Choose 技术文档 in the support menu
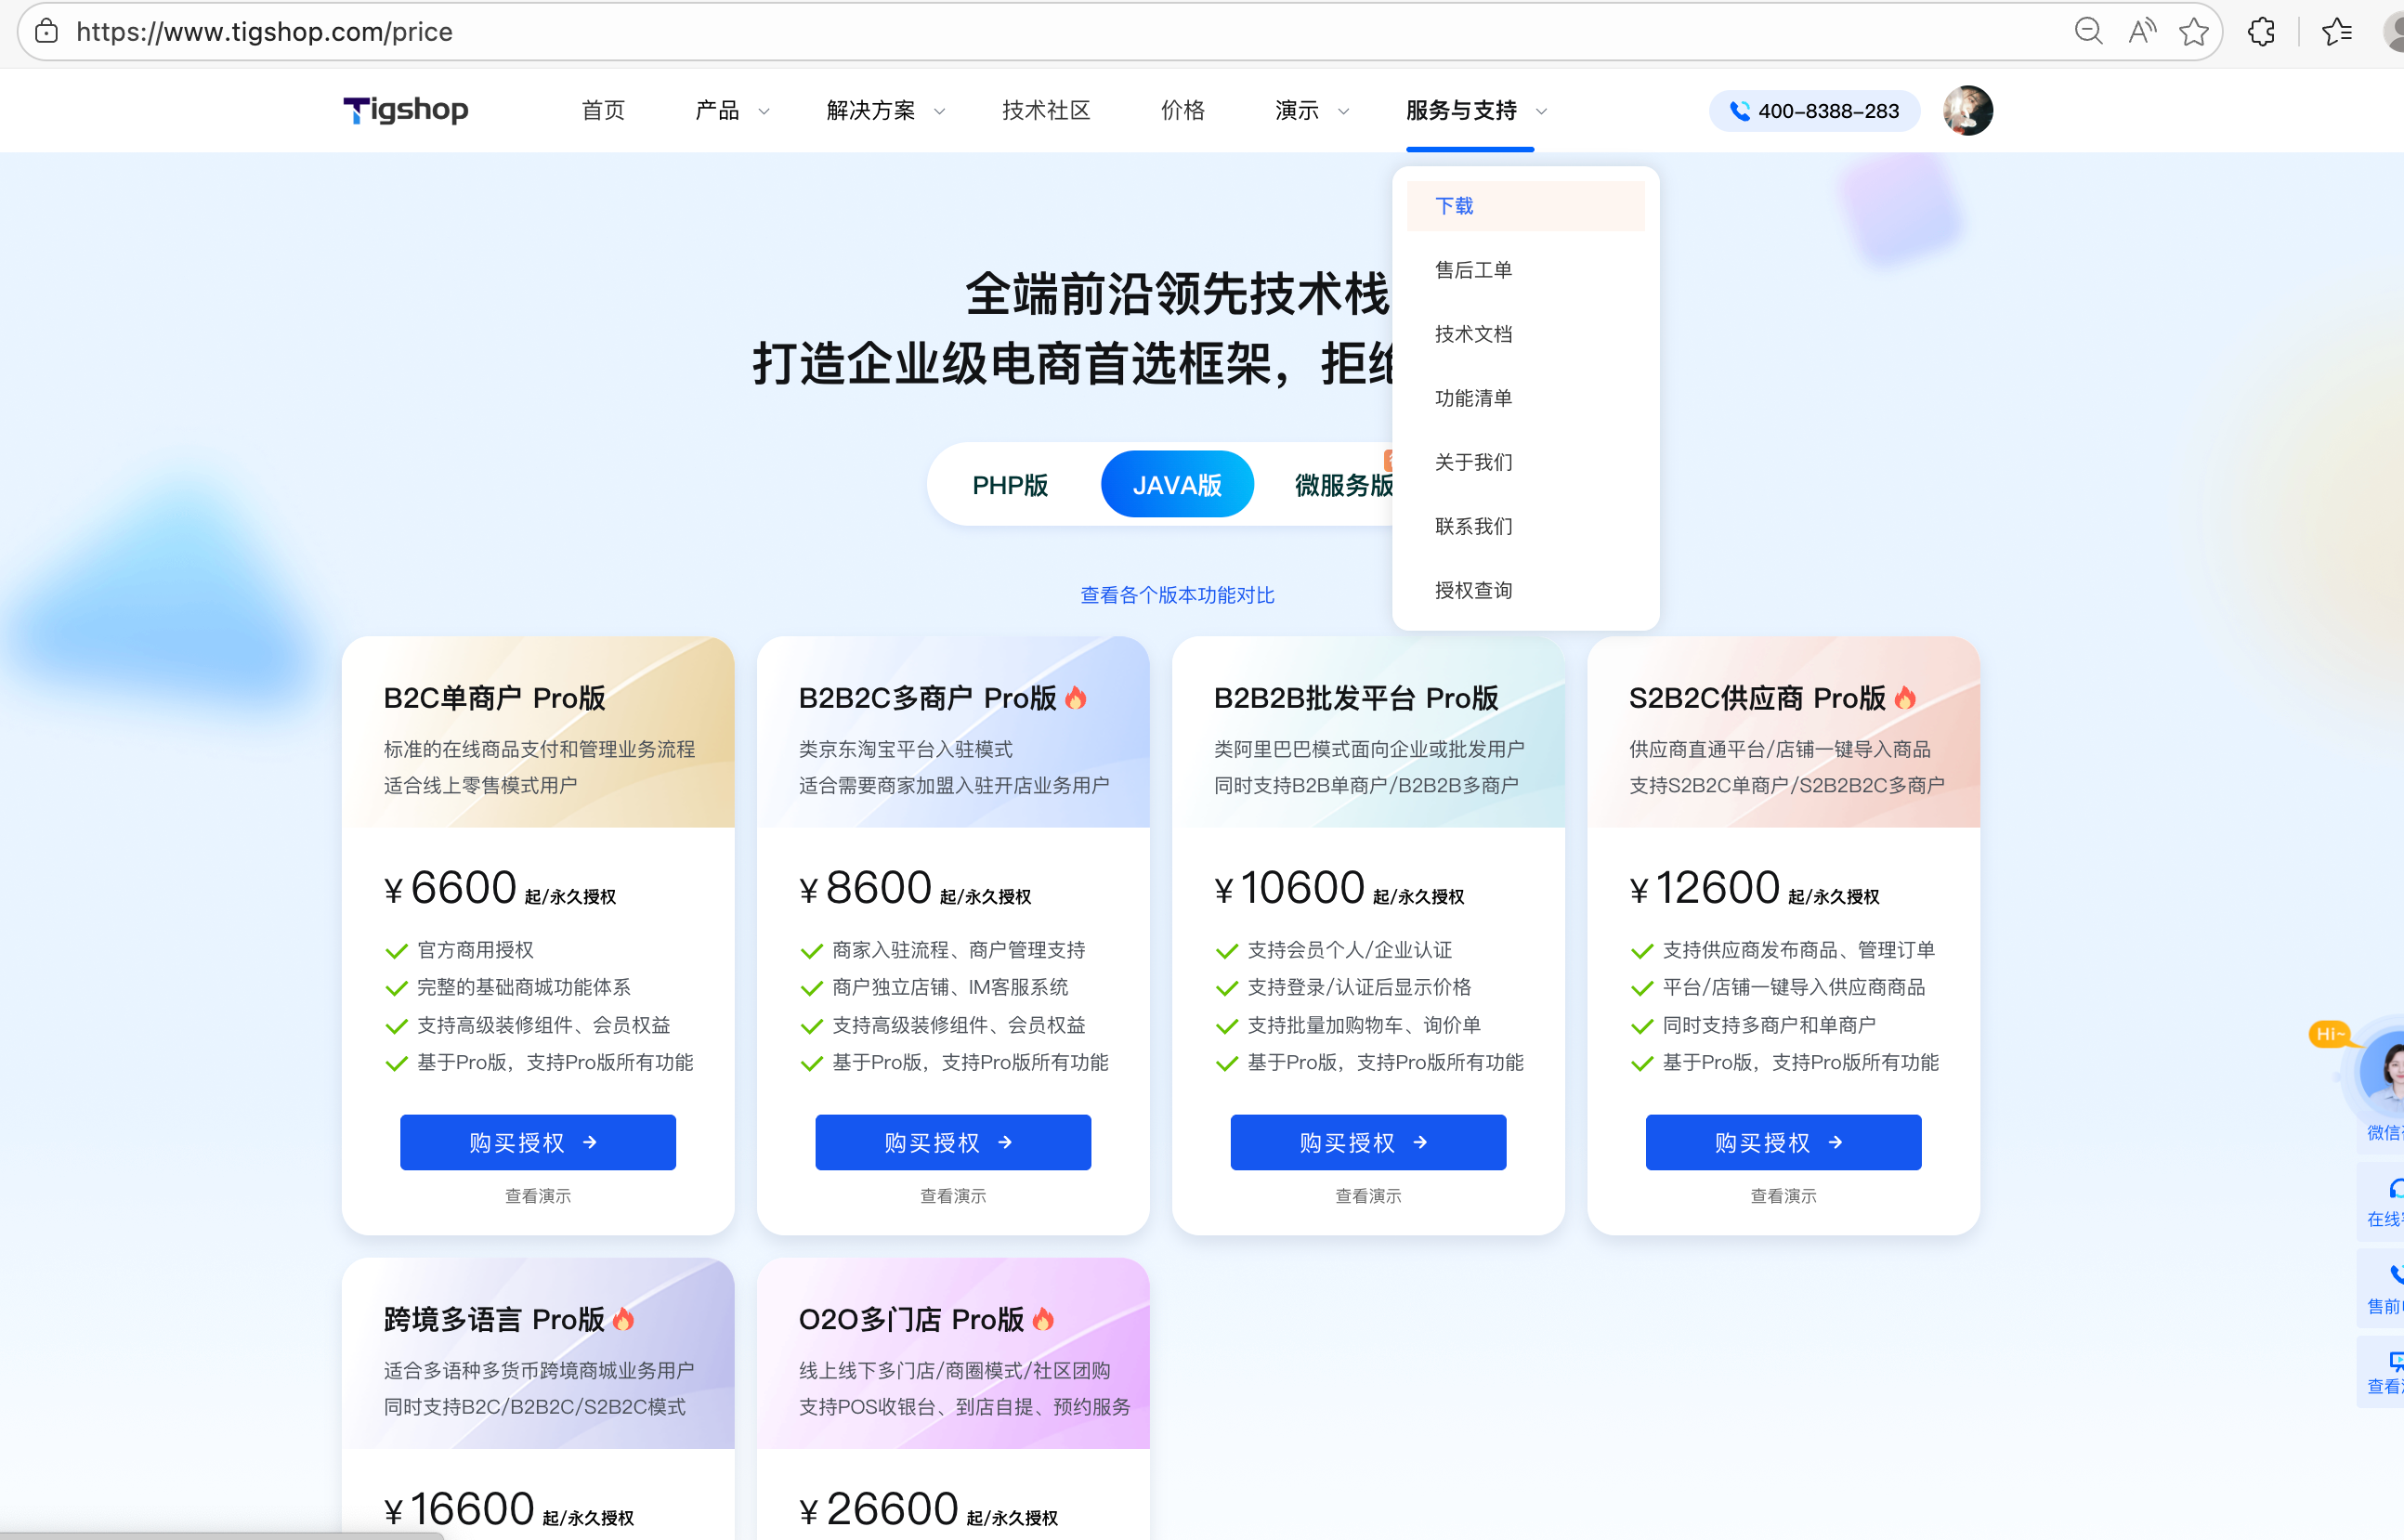The width and height of the screenshot is (2404, 1540). pos(1473,334)
